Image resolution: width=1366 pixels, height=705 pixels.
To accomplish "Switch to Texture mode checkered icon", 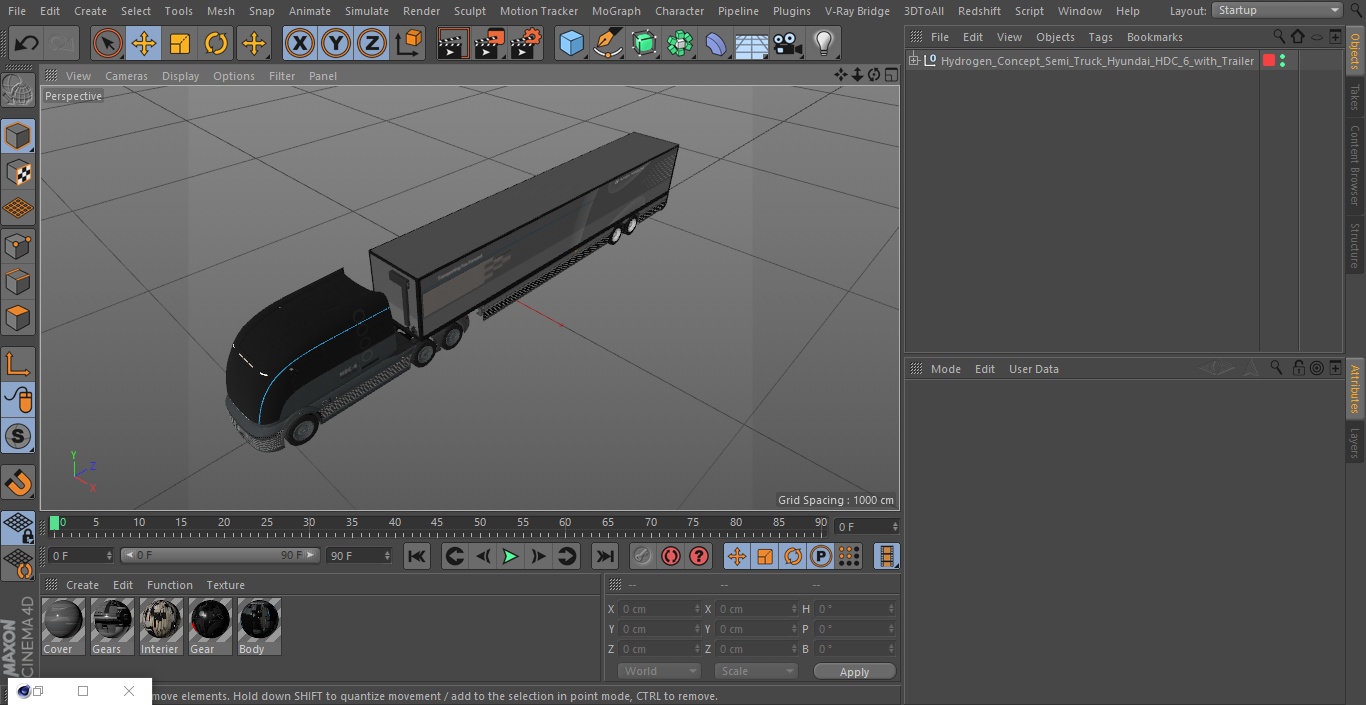I will coord(18,173).
